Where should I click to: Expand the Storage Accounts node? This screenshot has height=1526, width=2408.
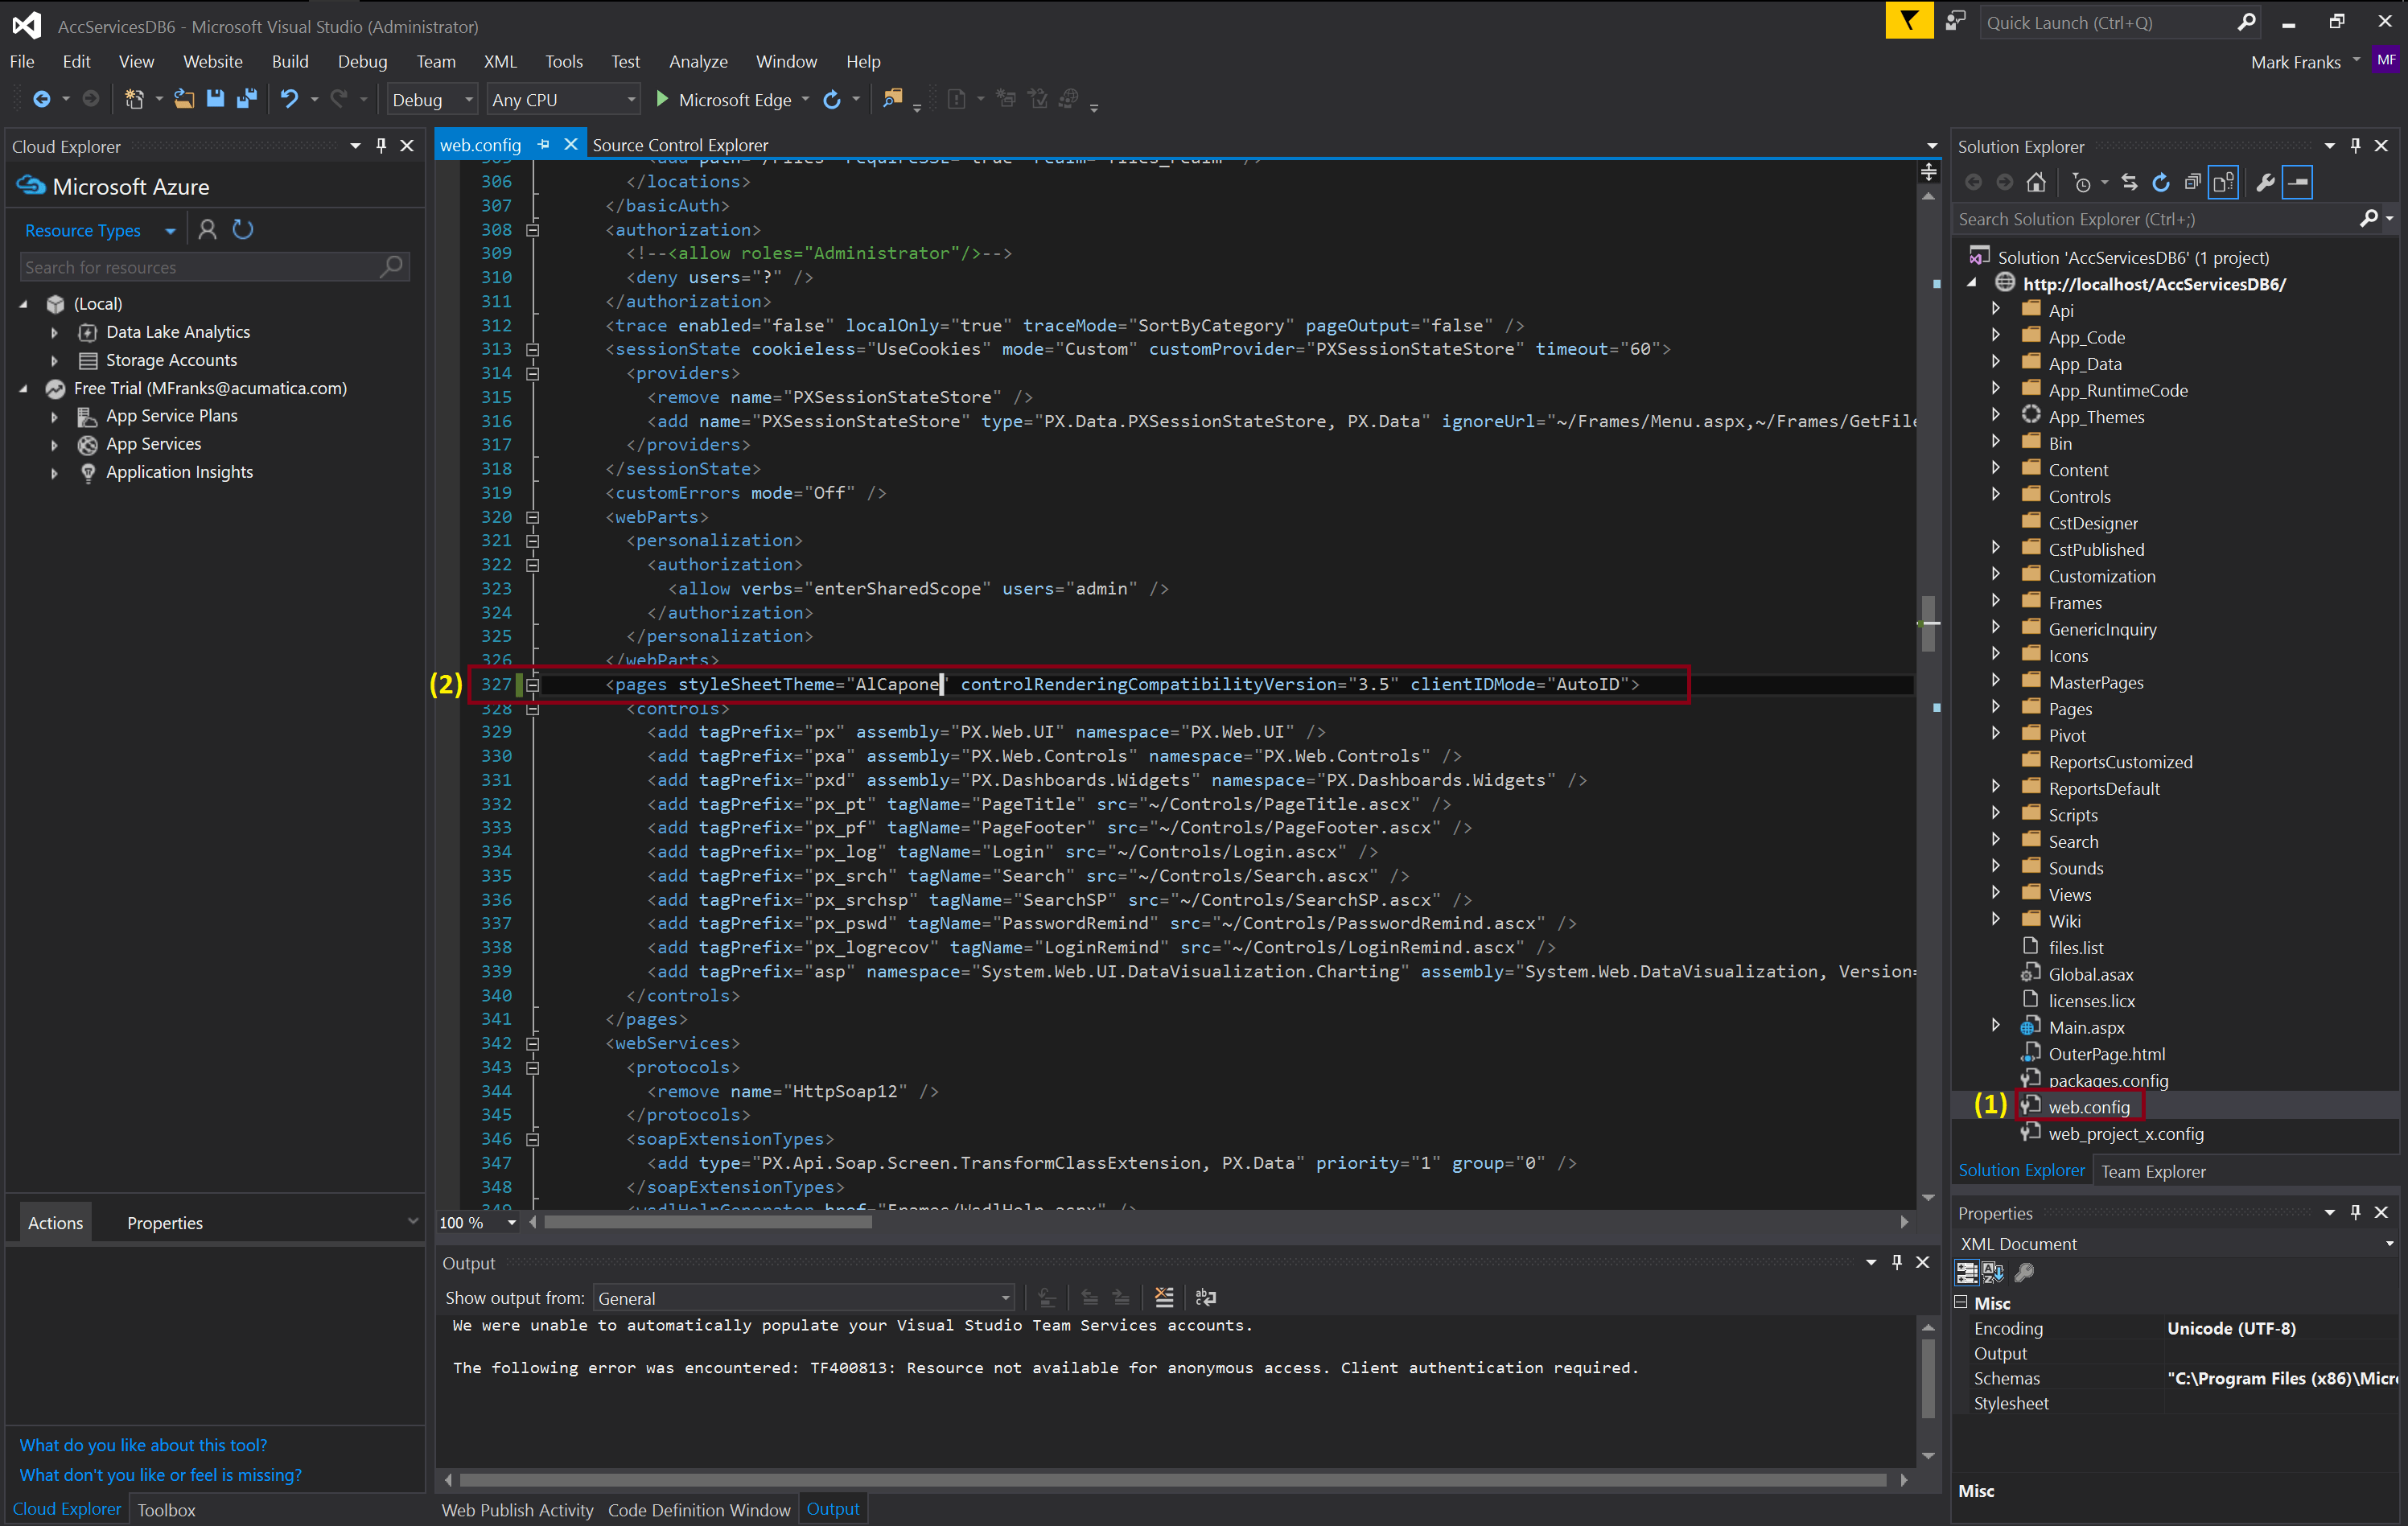tap(55, 360)
